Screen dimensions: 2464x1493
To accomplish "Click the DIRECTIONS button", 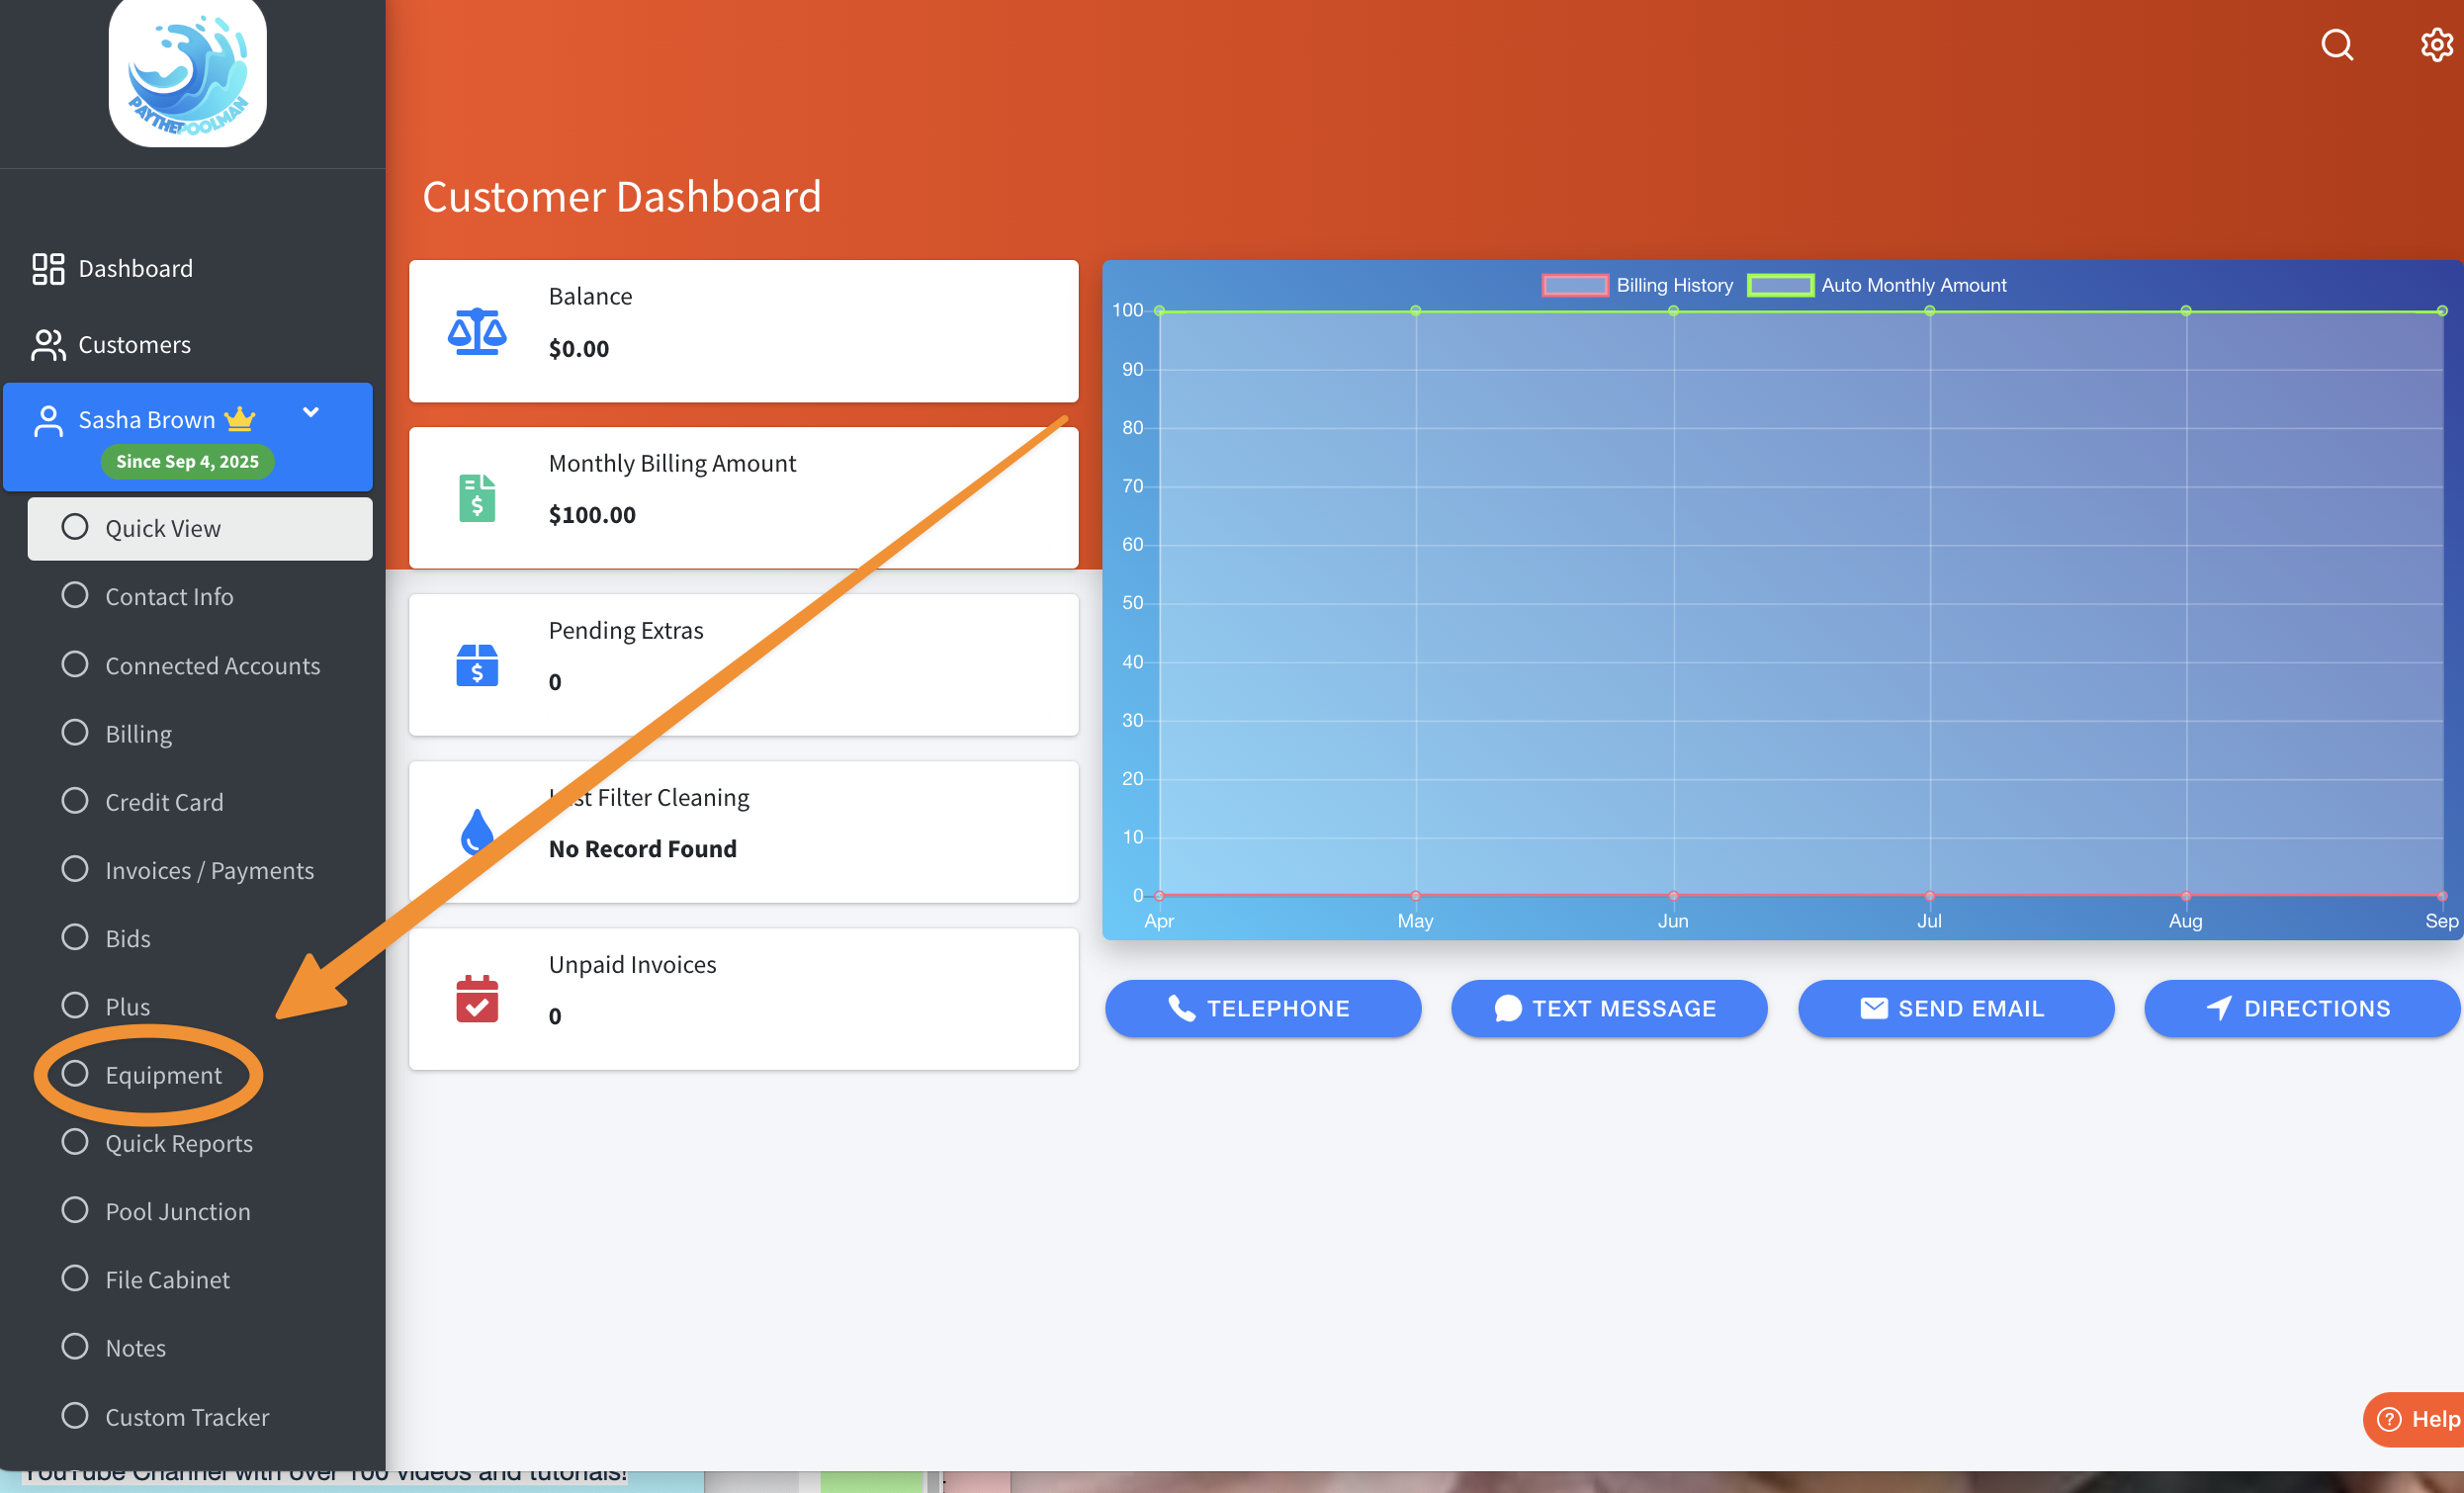I will click(2301, 1008).
